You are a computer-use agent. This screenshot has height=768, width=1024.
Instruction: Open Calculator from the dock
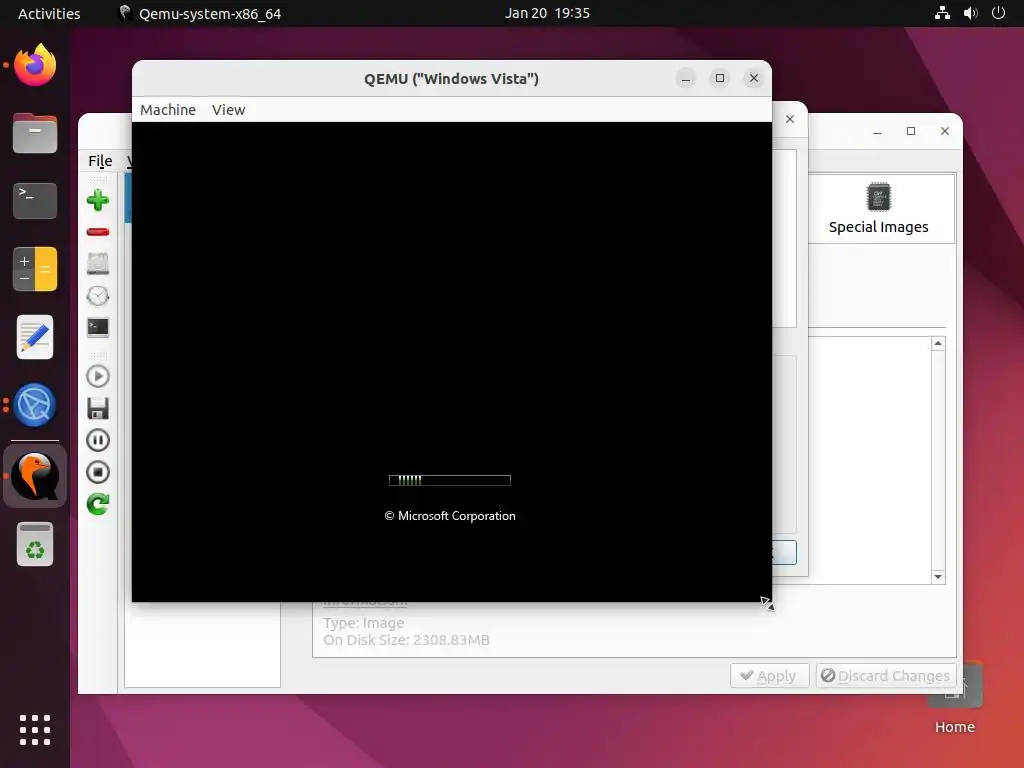[35, 269]
